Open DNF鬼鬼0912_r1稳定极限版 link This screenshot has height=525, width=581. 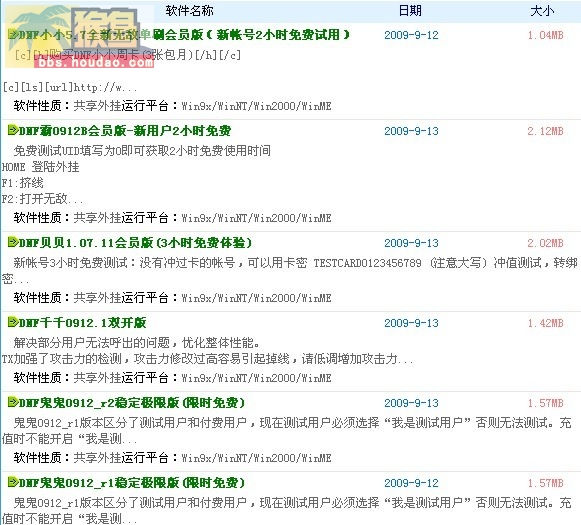[132, 483]
